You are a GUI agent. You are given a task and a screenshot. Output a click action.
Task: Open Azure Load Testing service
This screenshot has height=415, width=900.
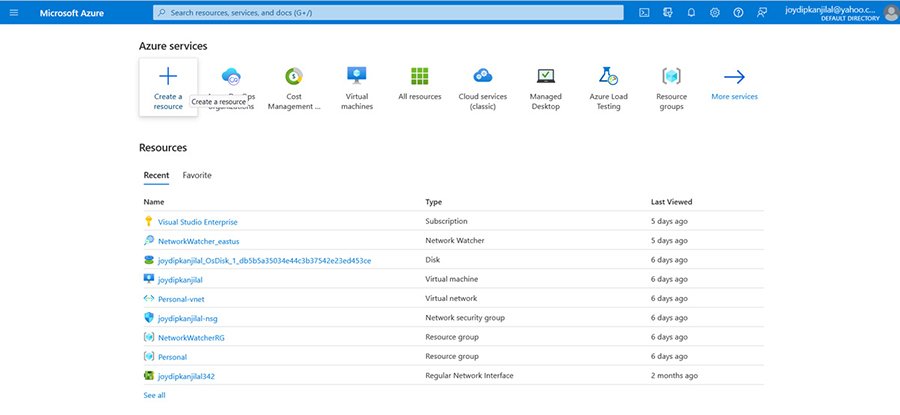607,77
